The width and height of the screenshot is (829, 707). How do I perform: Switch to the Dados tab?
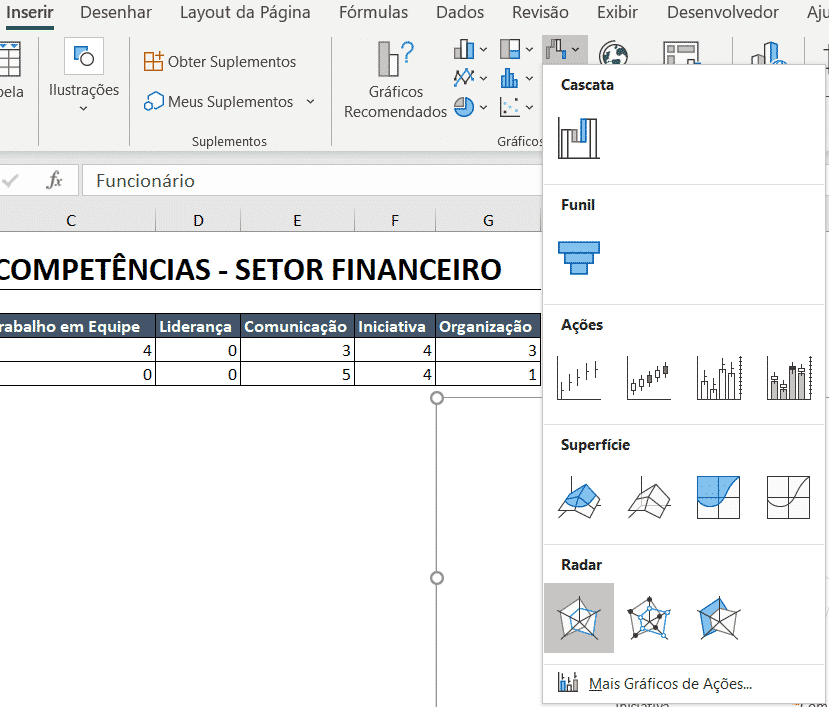click(460, 13)
